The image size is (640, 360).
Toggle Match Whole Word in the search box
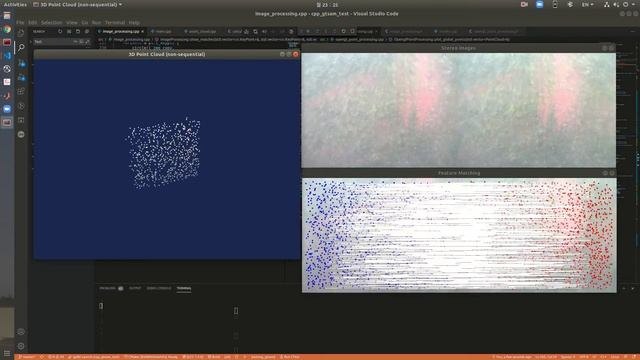click(x=82, y=42)
